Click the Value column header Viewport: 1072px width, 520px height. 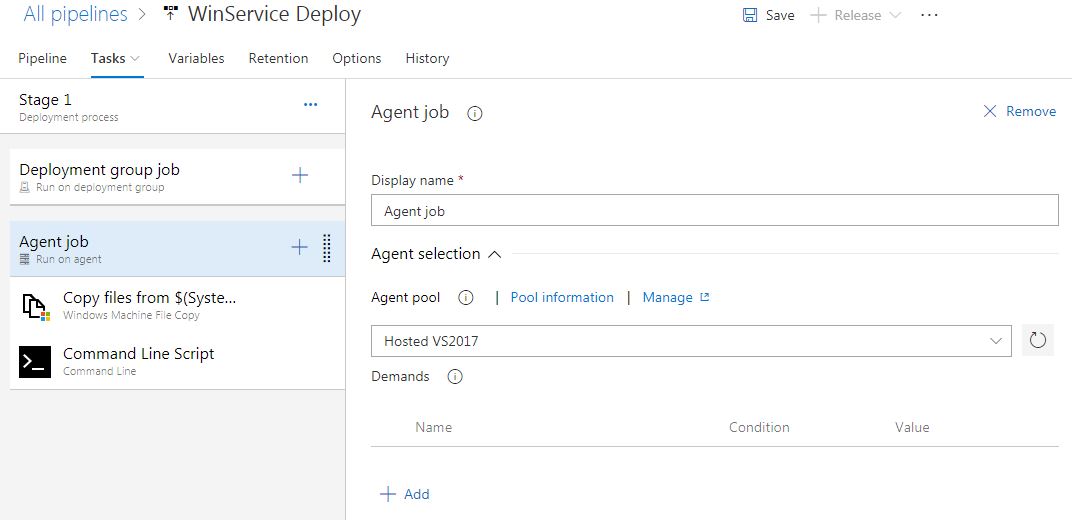pyautogui.click(x=912, y=427)
